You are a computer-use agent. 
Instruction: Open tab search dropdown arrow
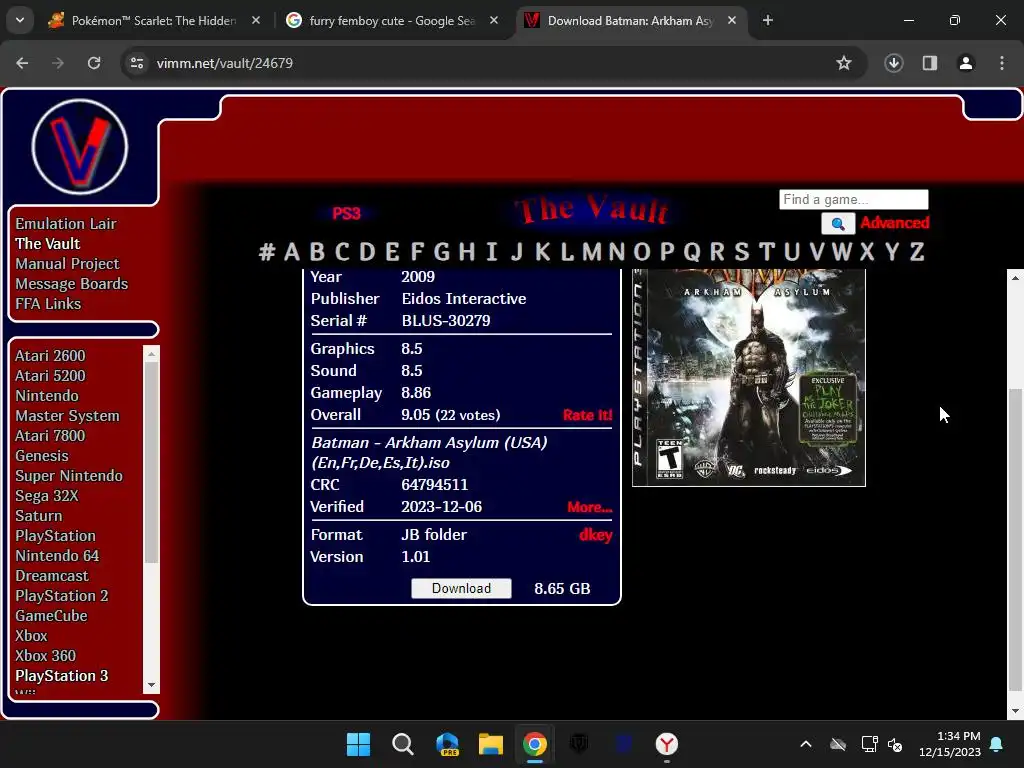(20, 20)
